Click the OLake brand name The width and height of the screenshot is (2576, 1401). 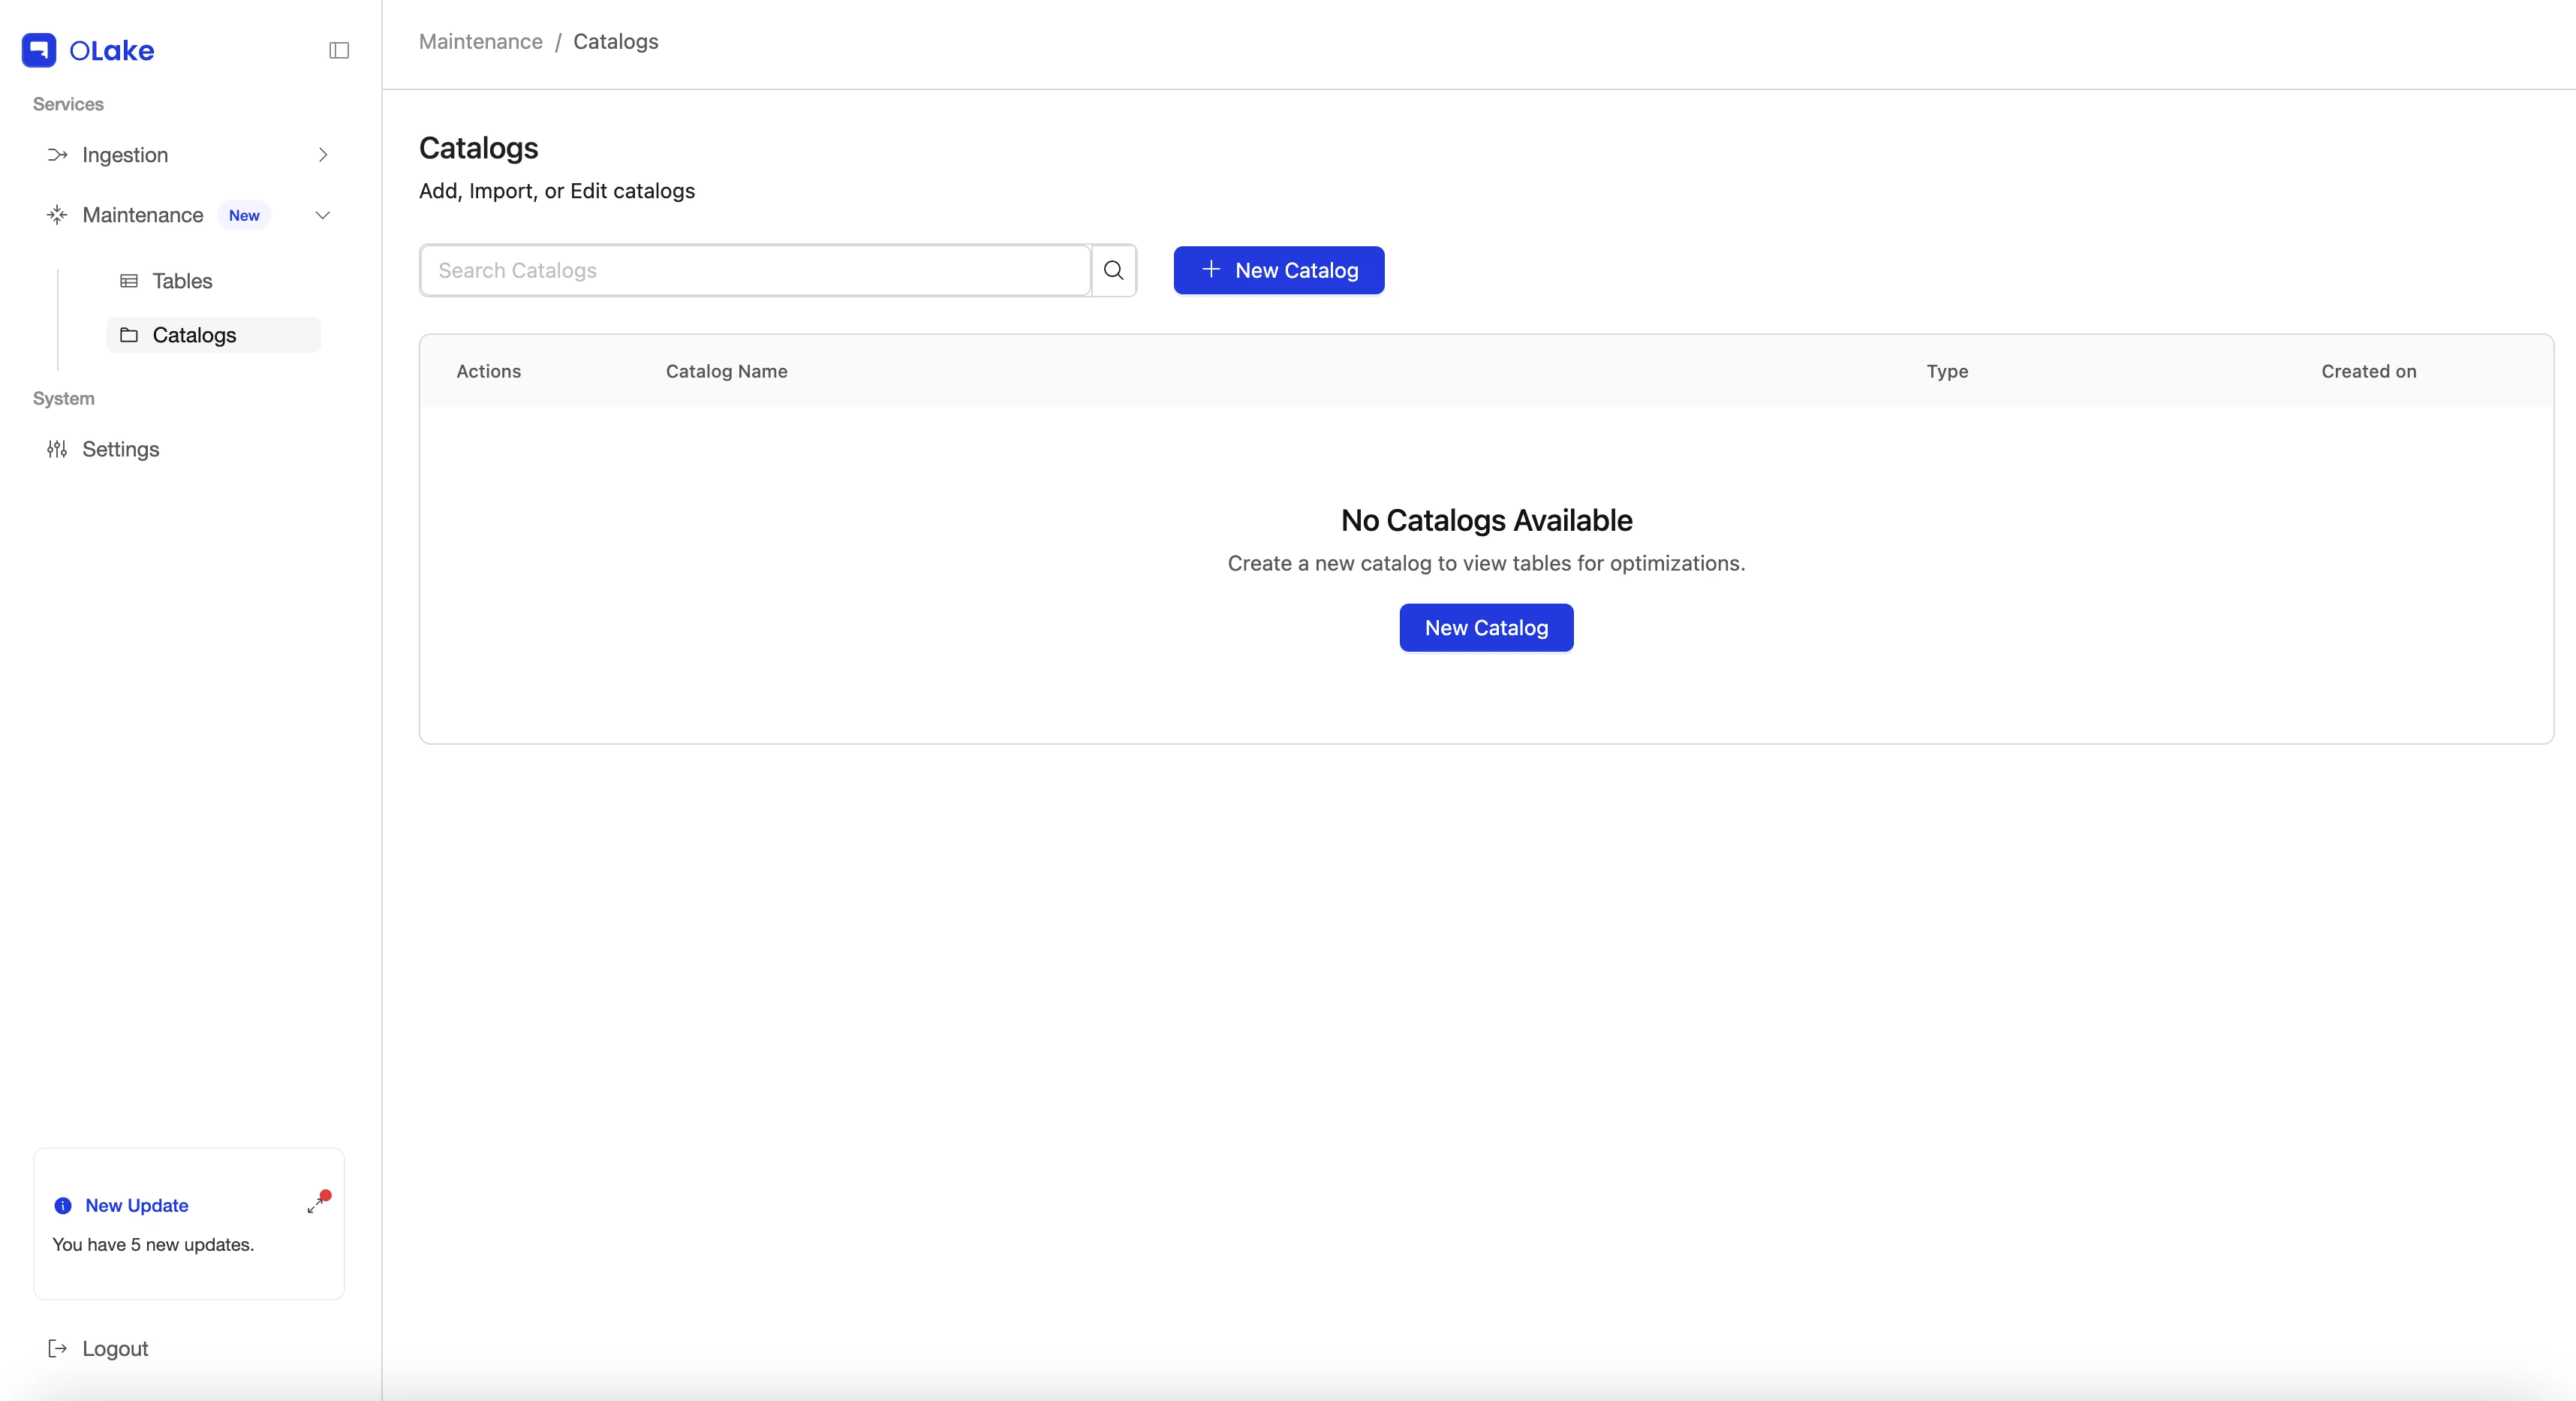[x=112, y=50]
